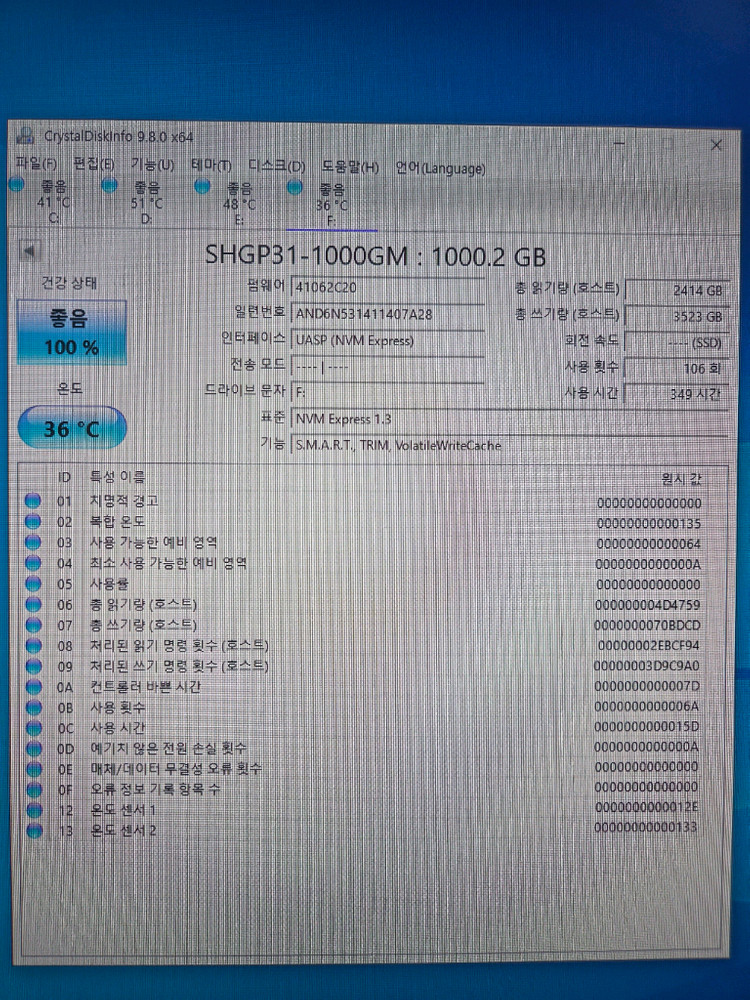
Task: Click the status dot for attribute 08
Action: 33,645
